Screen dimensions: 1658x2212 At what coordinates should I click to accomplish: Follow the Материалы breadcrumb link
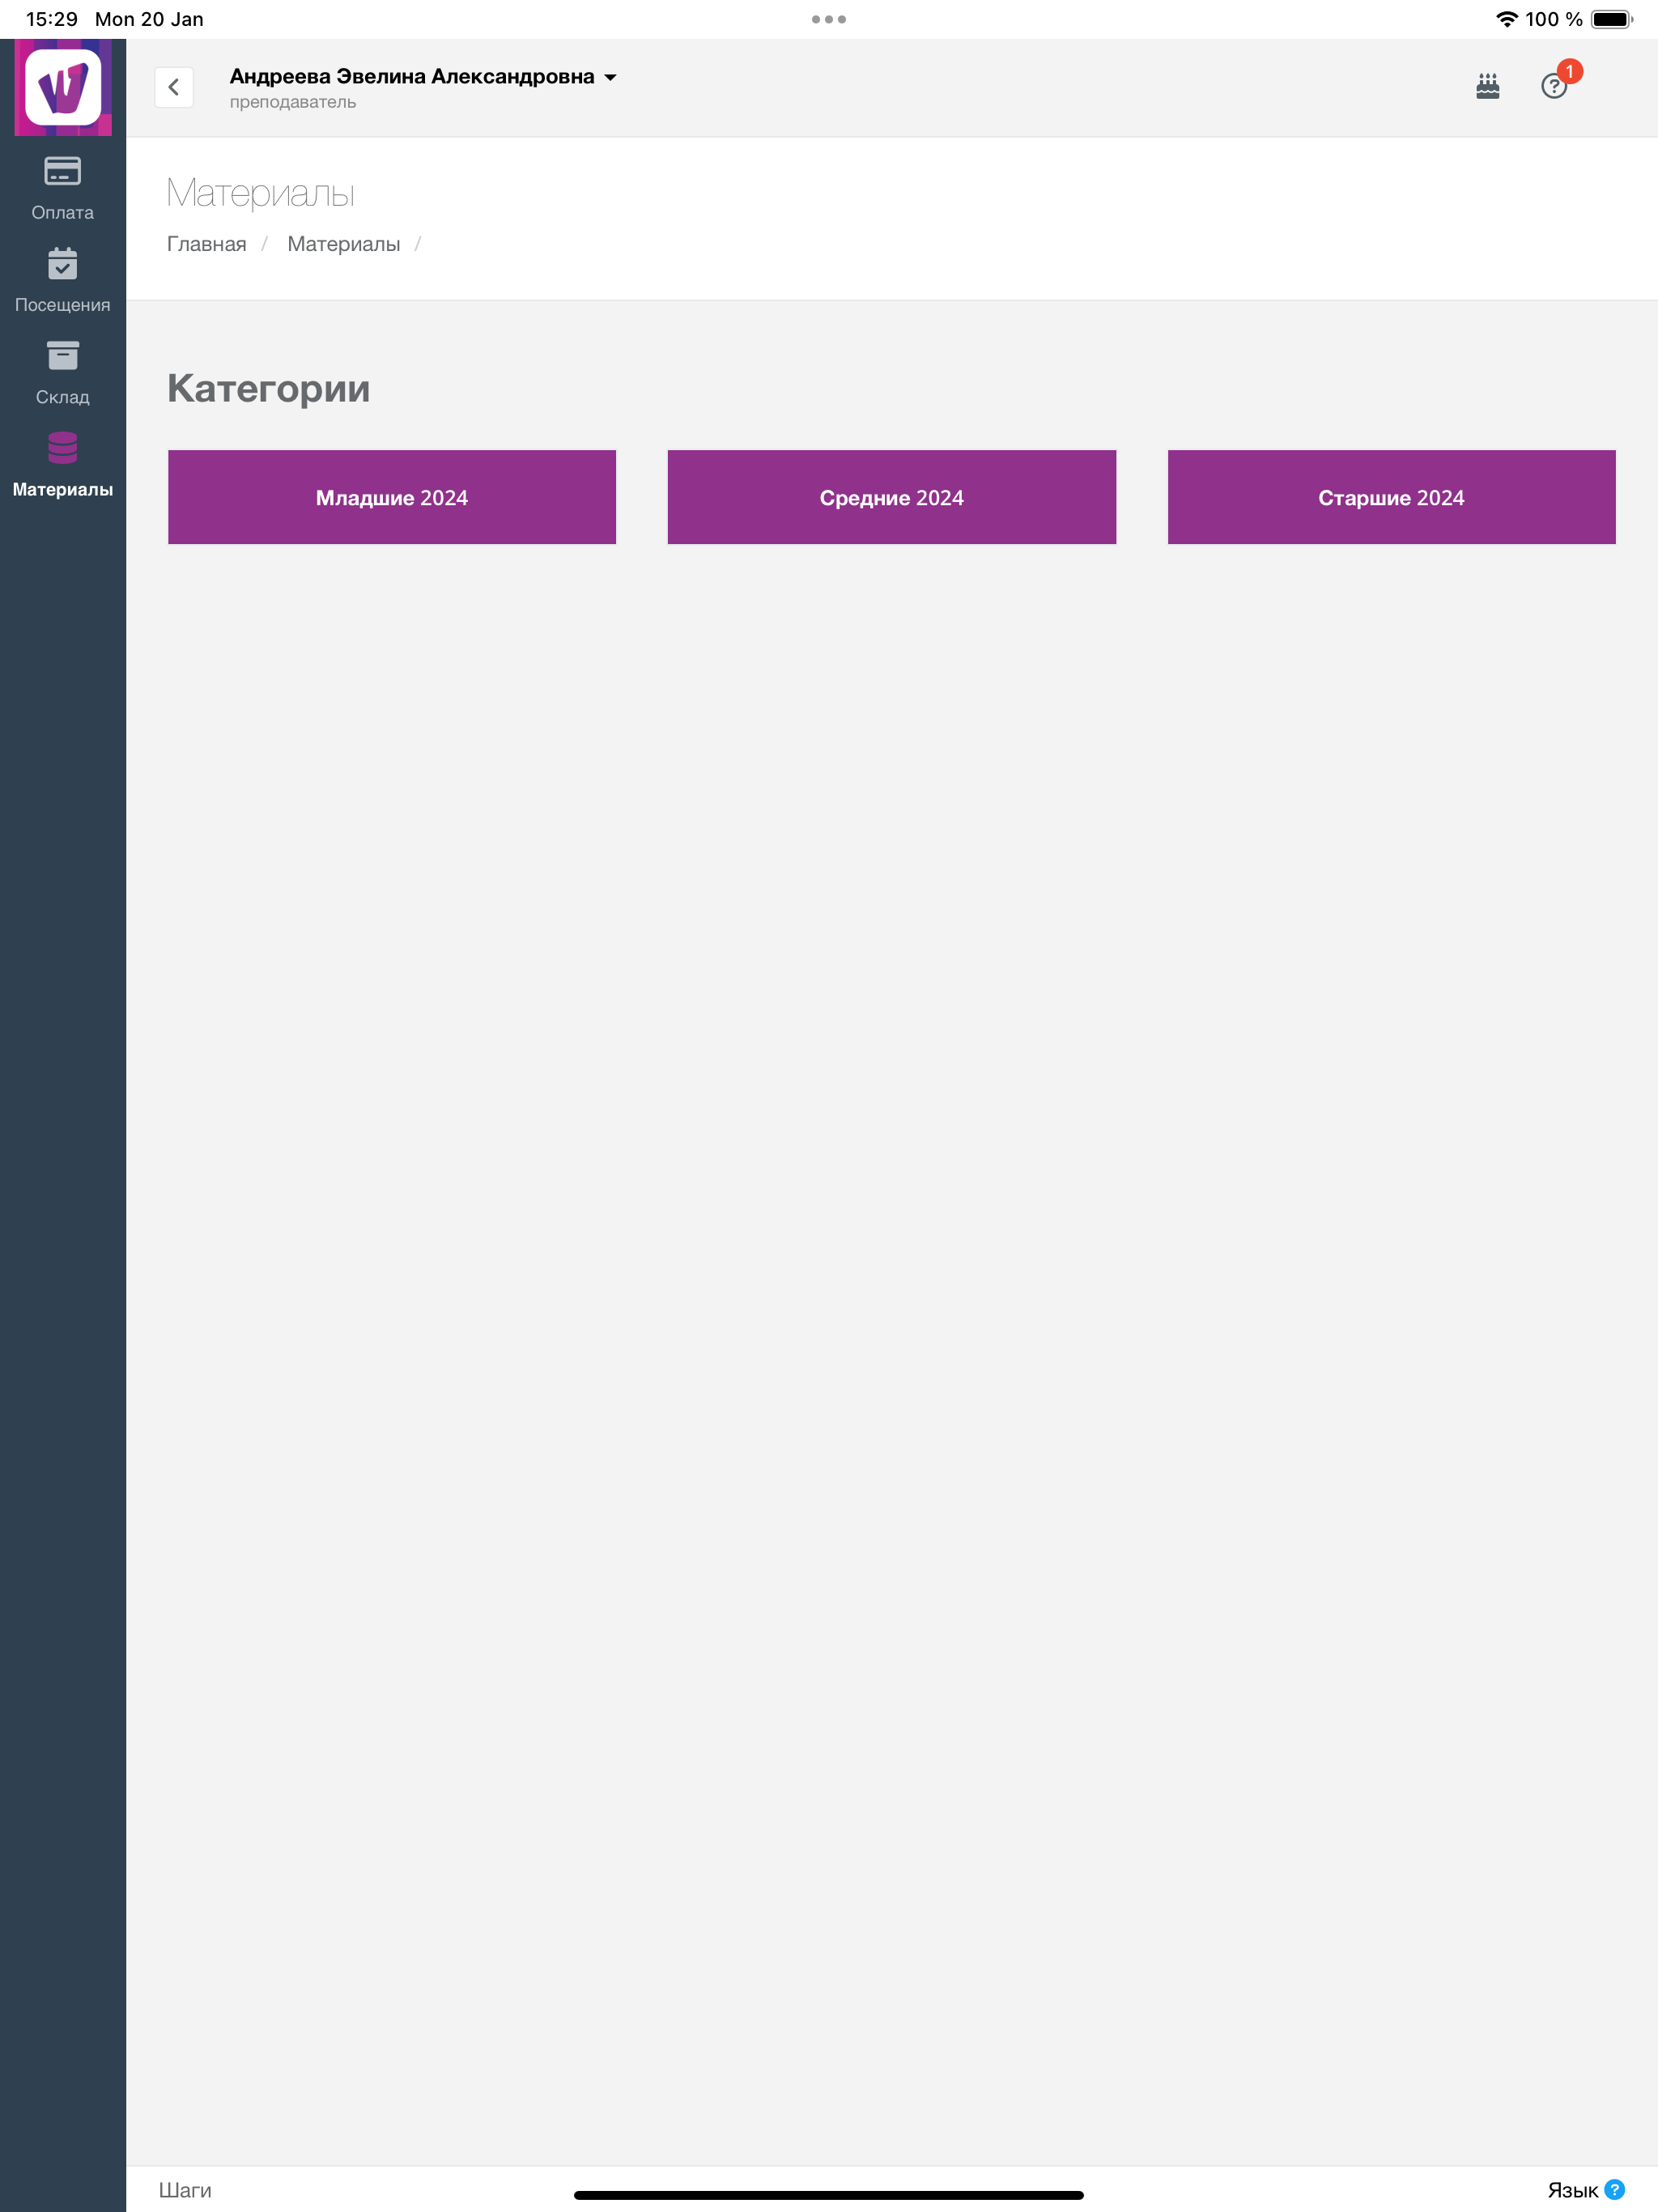343,244
